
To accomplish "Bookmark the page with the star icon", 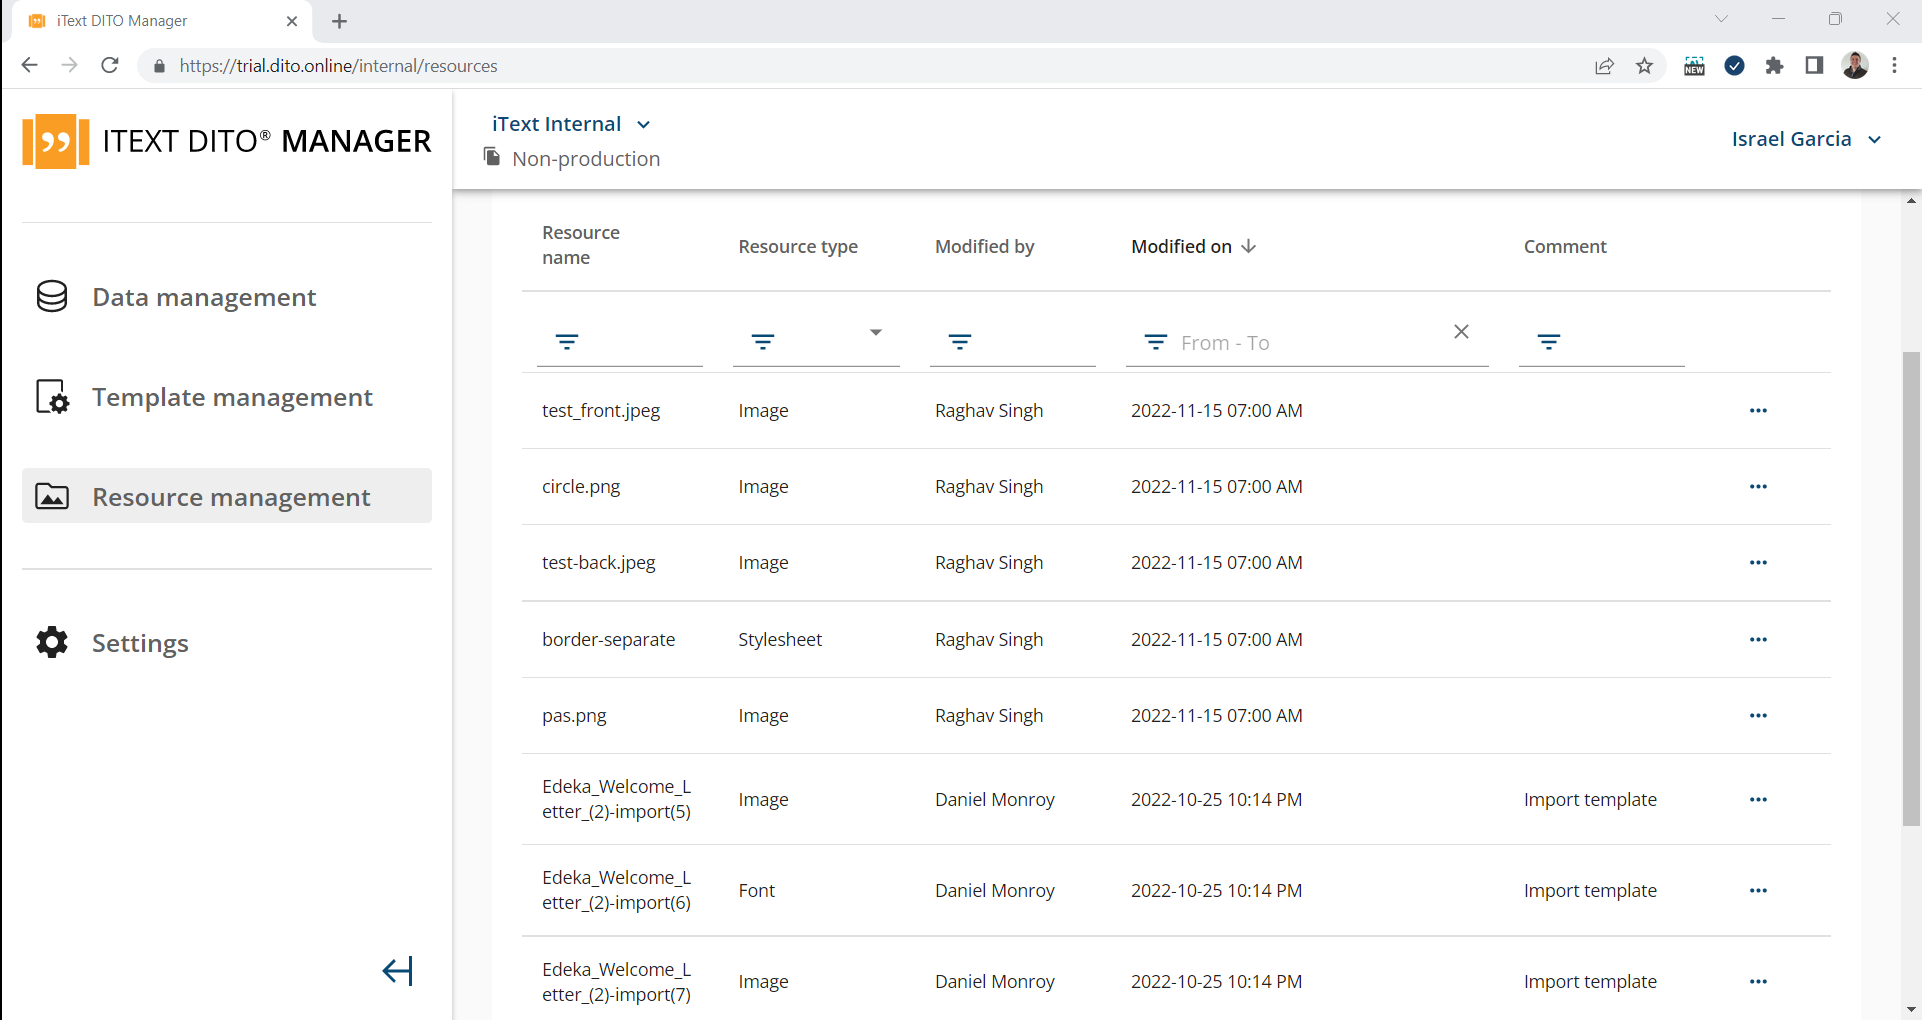I will coord(1644,65).
